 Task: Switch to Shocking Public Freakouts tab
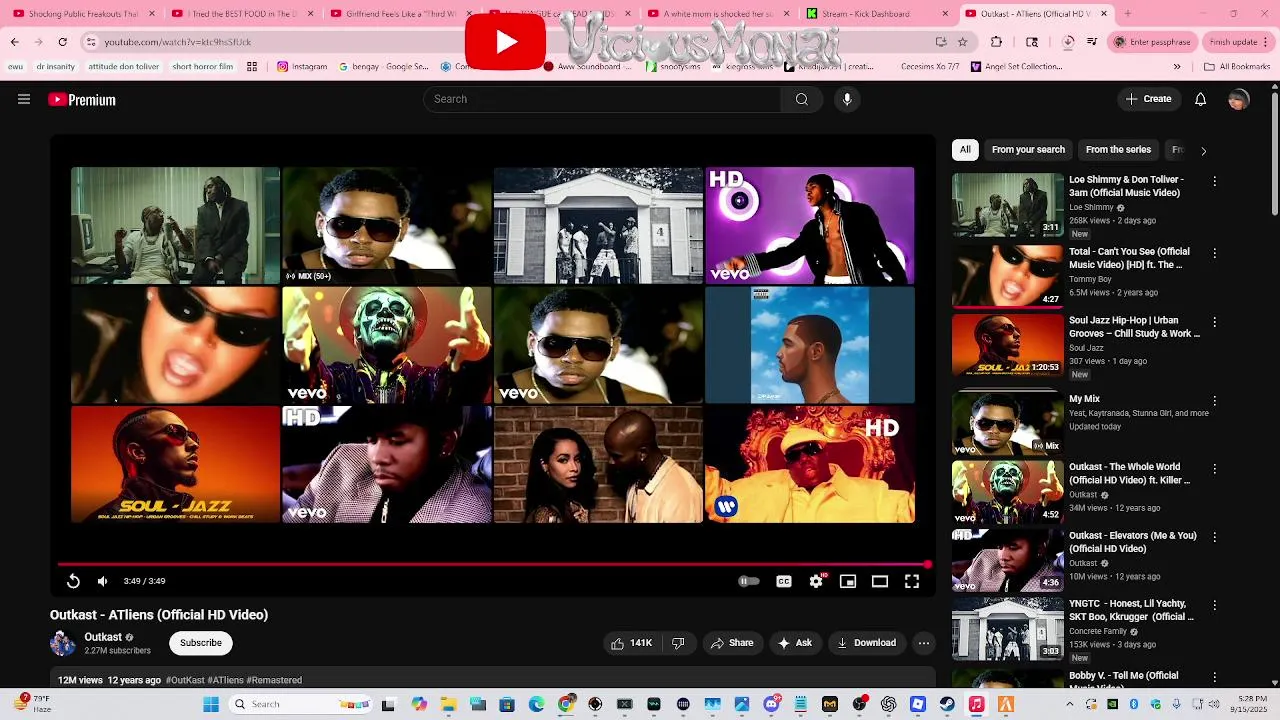click(x=83, y=14)
